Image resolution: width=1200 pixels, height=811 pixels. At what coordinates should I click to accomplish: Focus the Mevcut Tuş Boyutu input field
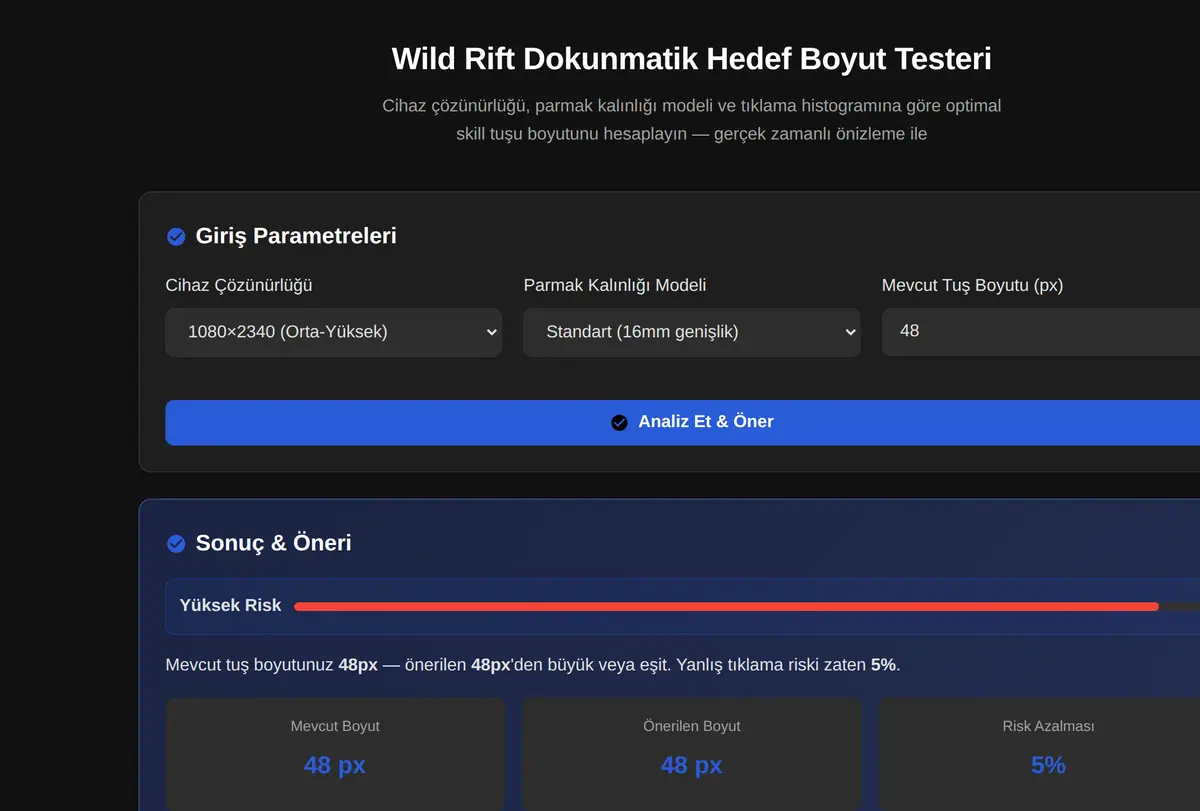[1041, 332]
